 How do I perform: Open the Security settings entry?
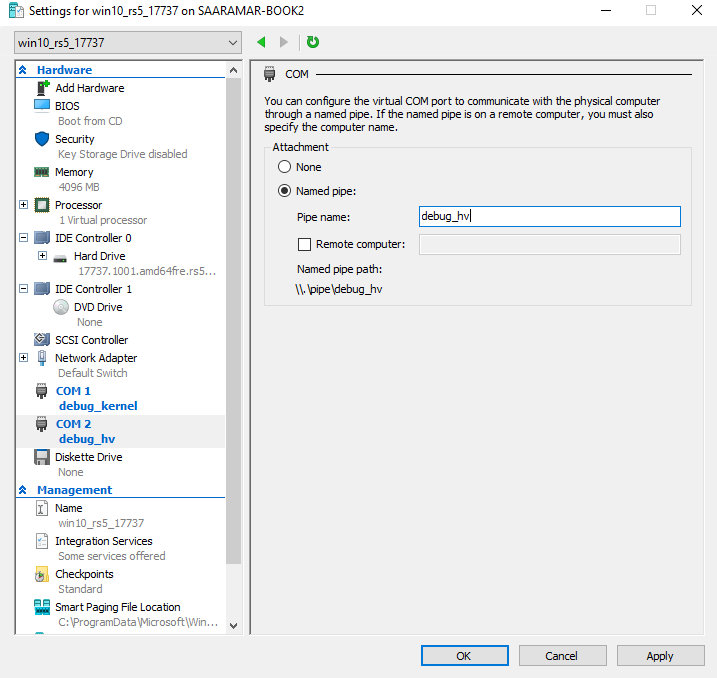(x=75, y=139)
